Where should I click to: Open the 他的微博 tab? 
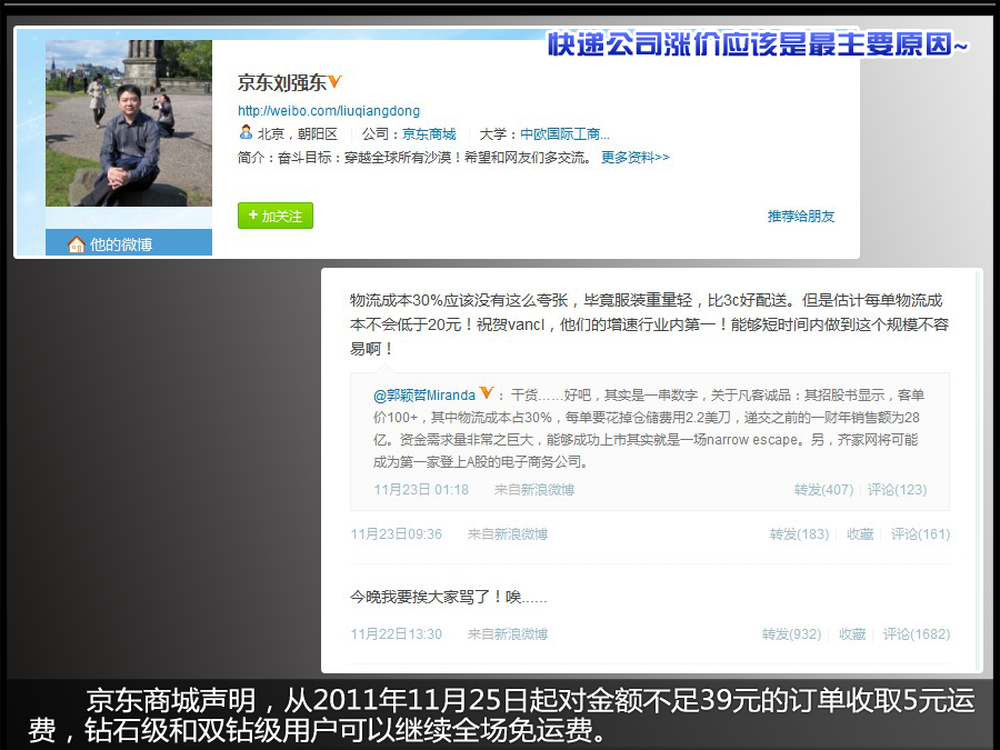[129, 243]
